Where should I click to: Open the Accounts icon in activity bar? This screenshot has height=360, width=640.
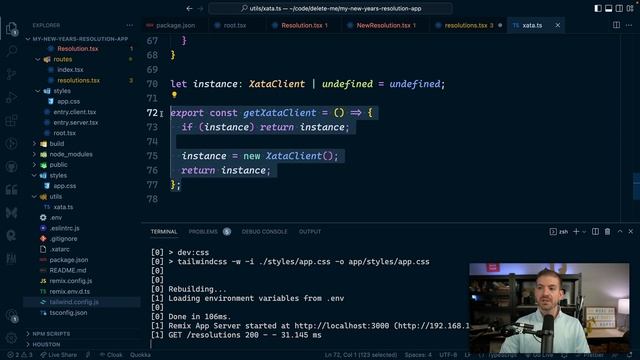[11, 316]
